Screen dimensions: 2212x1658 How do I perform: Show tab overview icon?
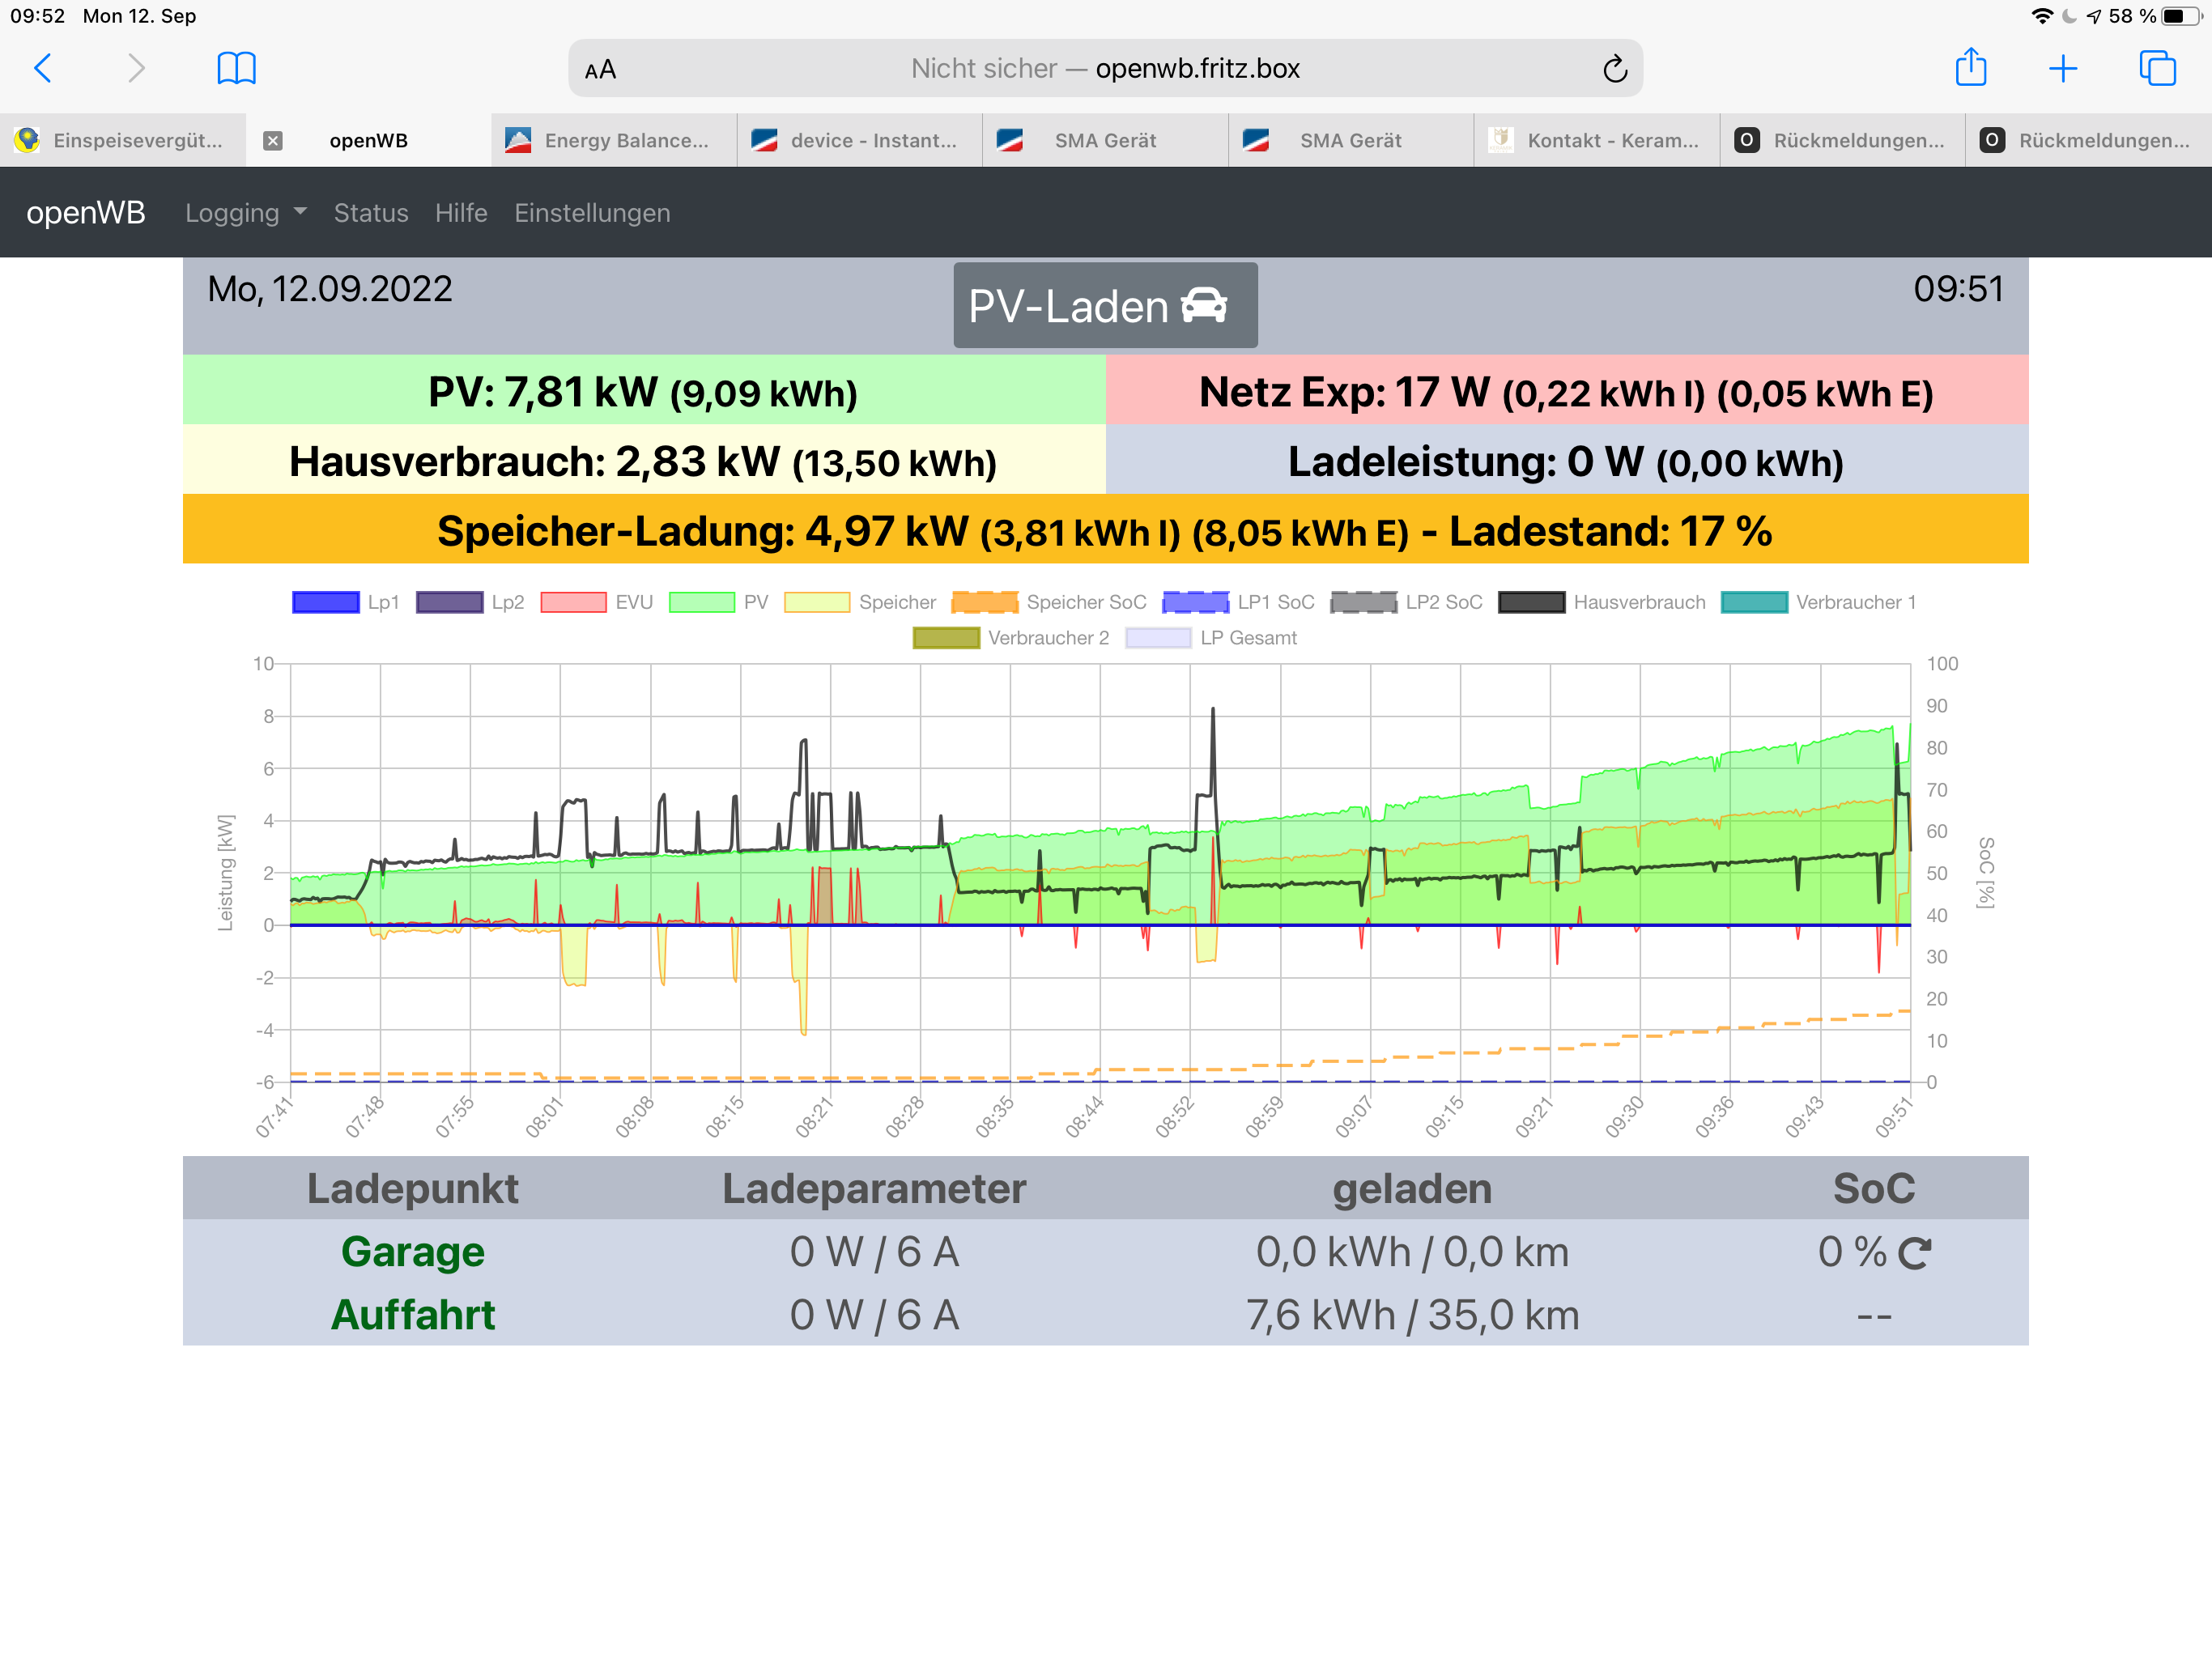[x=2156, y=68]
